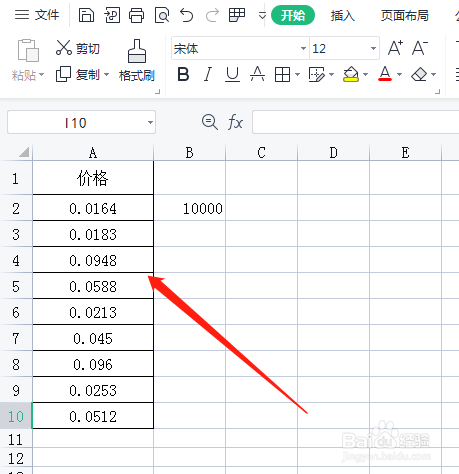The height and width of the screenshot is (474, 459).
Task: Click cell containing 价格
Action: [x=93, y=178]
